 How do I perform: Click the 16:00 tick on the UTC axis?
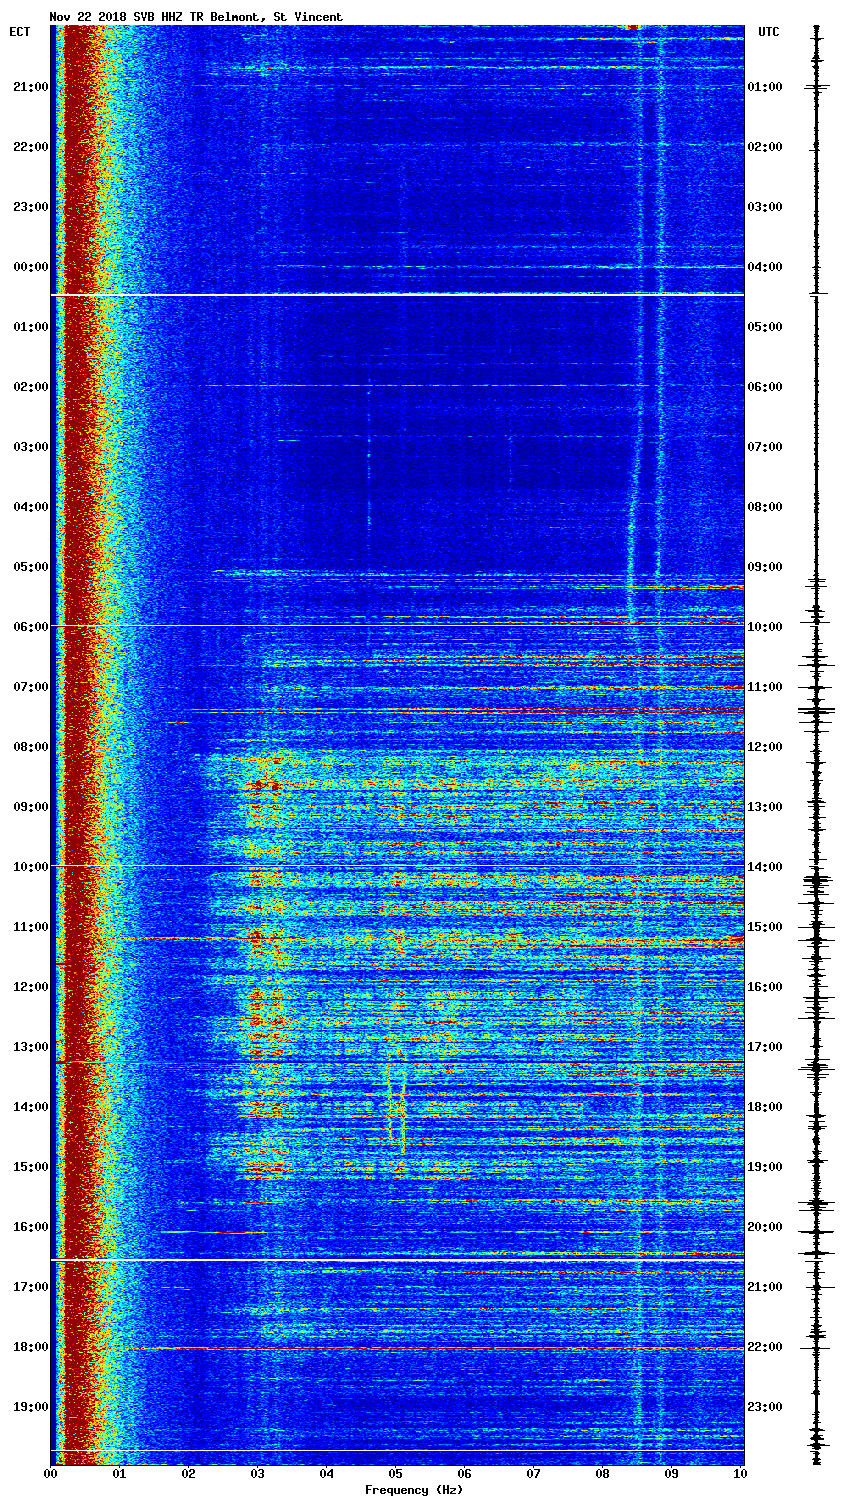[x=765, y=987]
